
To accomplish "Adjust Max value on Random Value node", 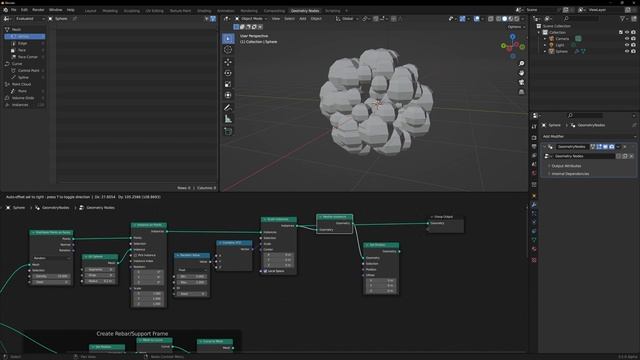I will tap(192, 282).
